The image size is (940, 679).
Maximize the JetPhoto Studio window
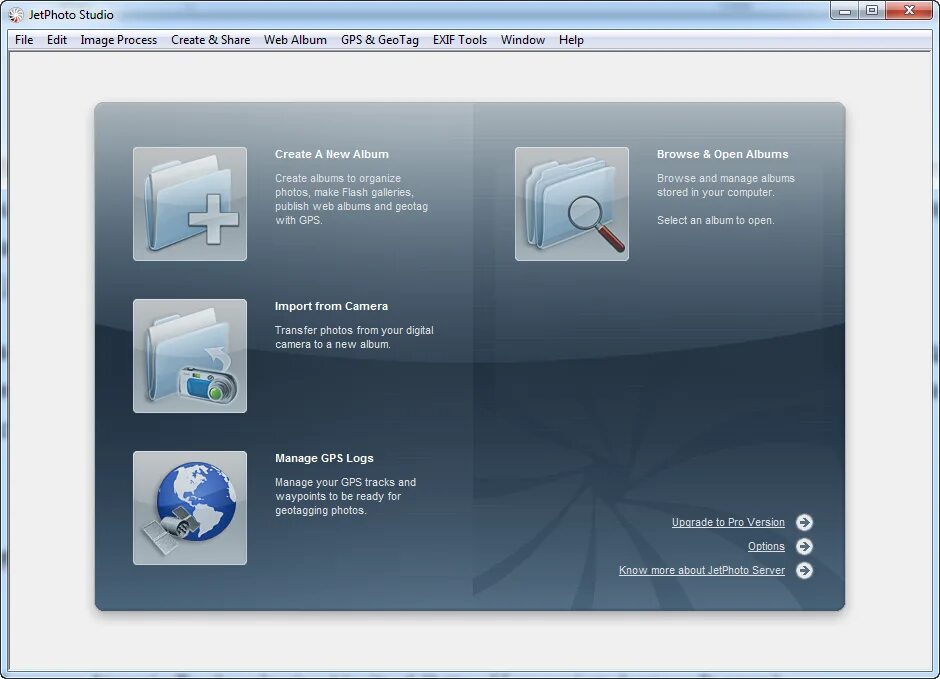point(872,11)
